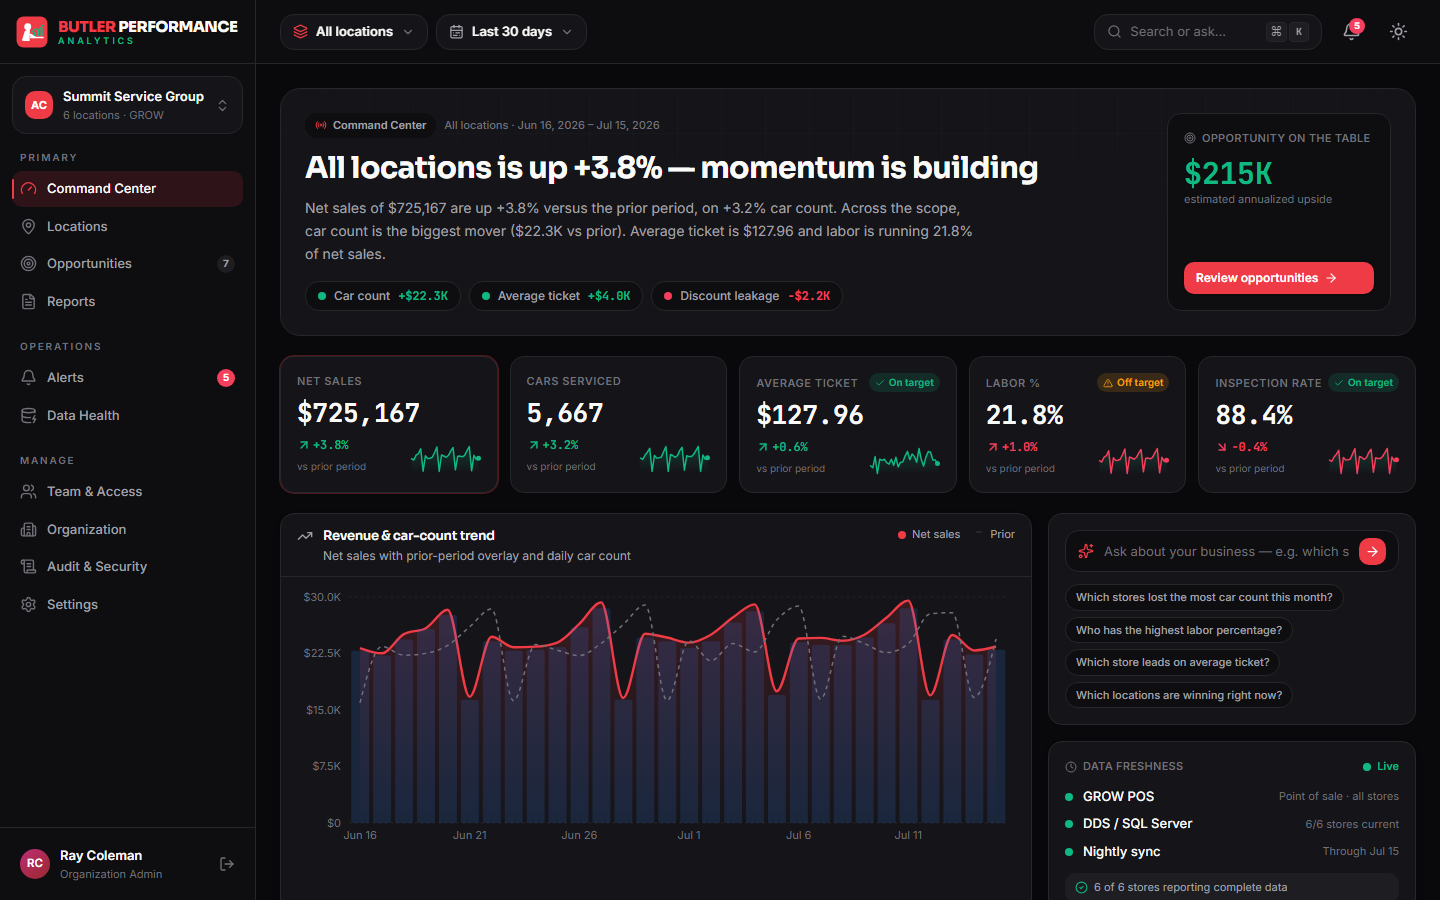Click the RC user avatar

click(x=35, y=864)
